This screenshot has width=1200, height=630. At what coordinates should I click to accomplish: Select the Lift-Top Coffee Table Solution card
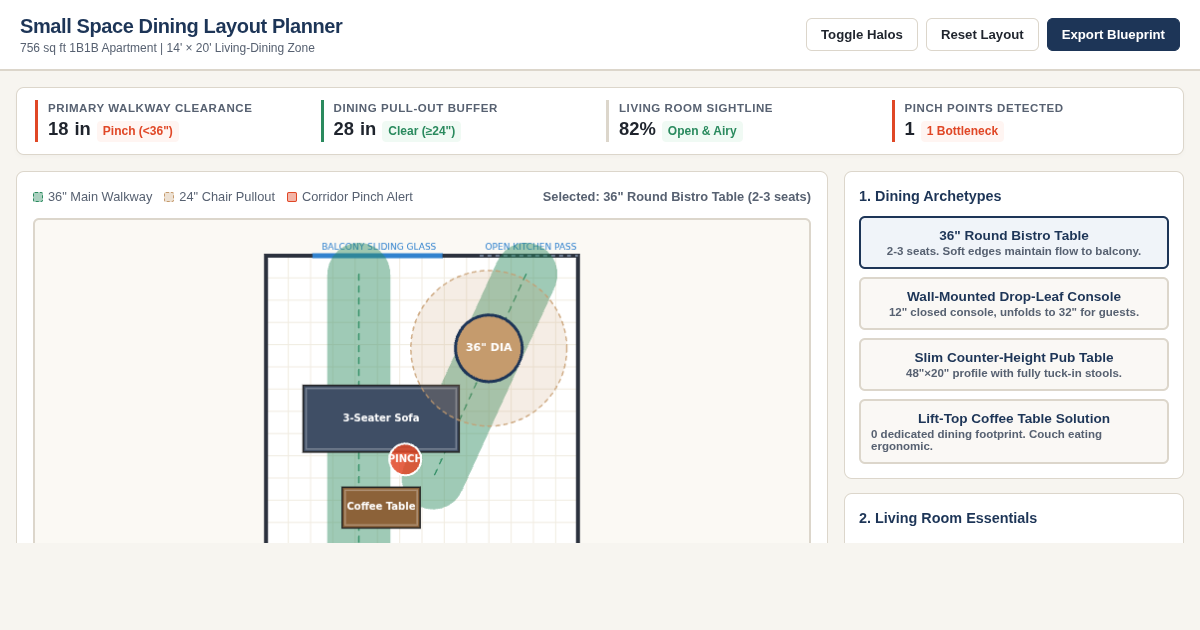[1014, 432]
